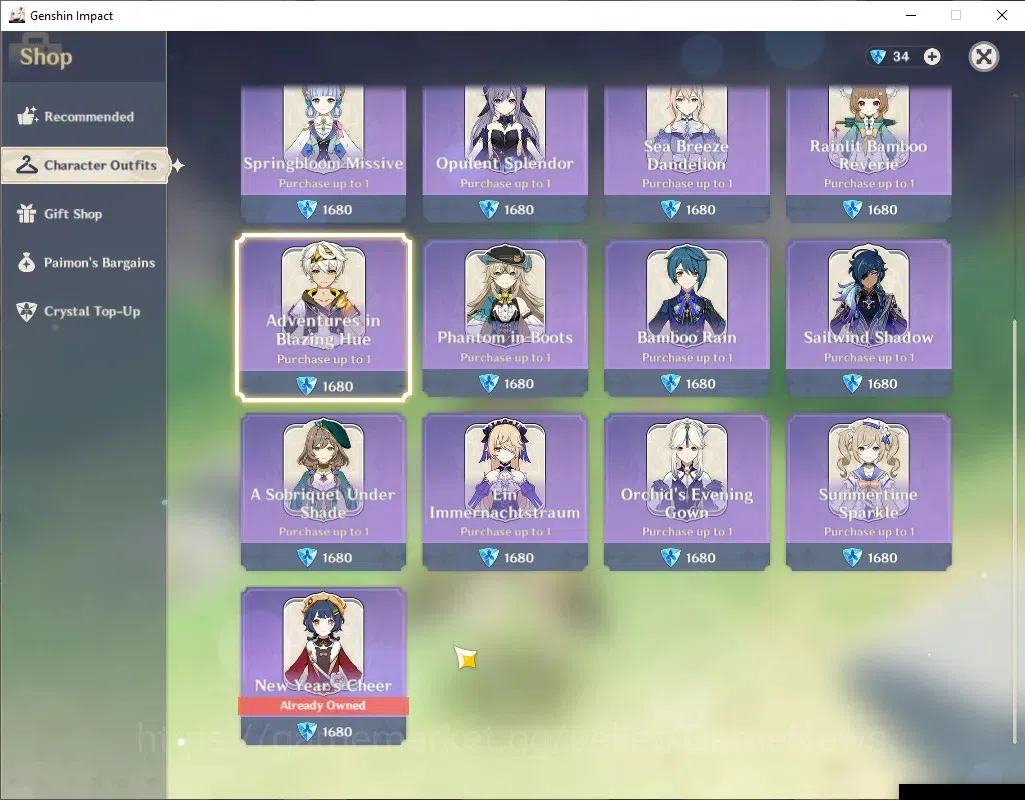The width and height of the screenshot is (1025, 800).
Task: Click the crystal icon on Orchid's Evening Gown price
Action: point(670,558)
